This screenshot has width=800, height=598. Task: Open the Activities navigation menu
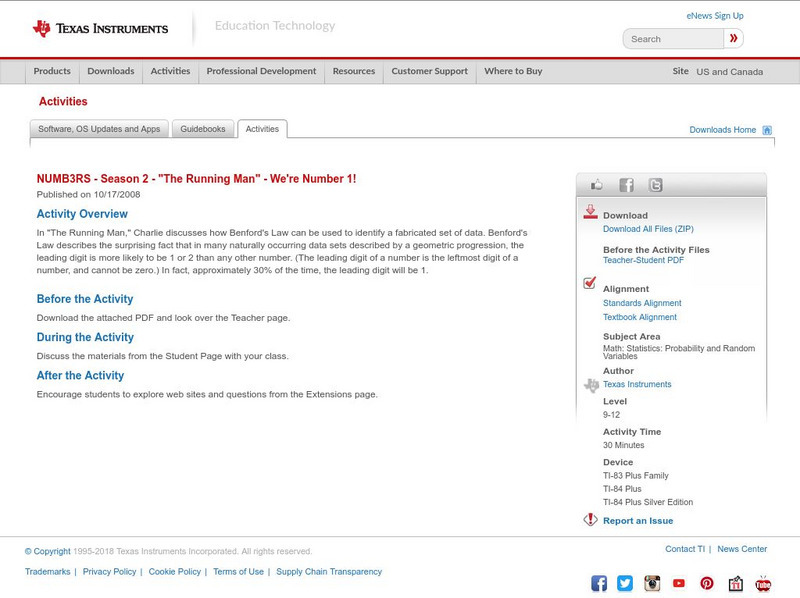coord(170,71)
